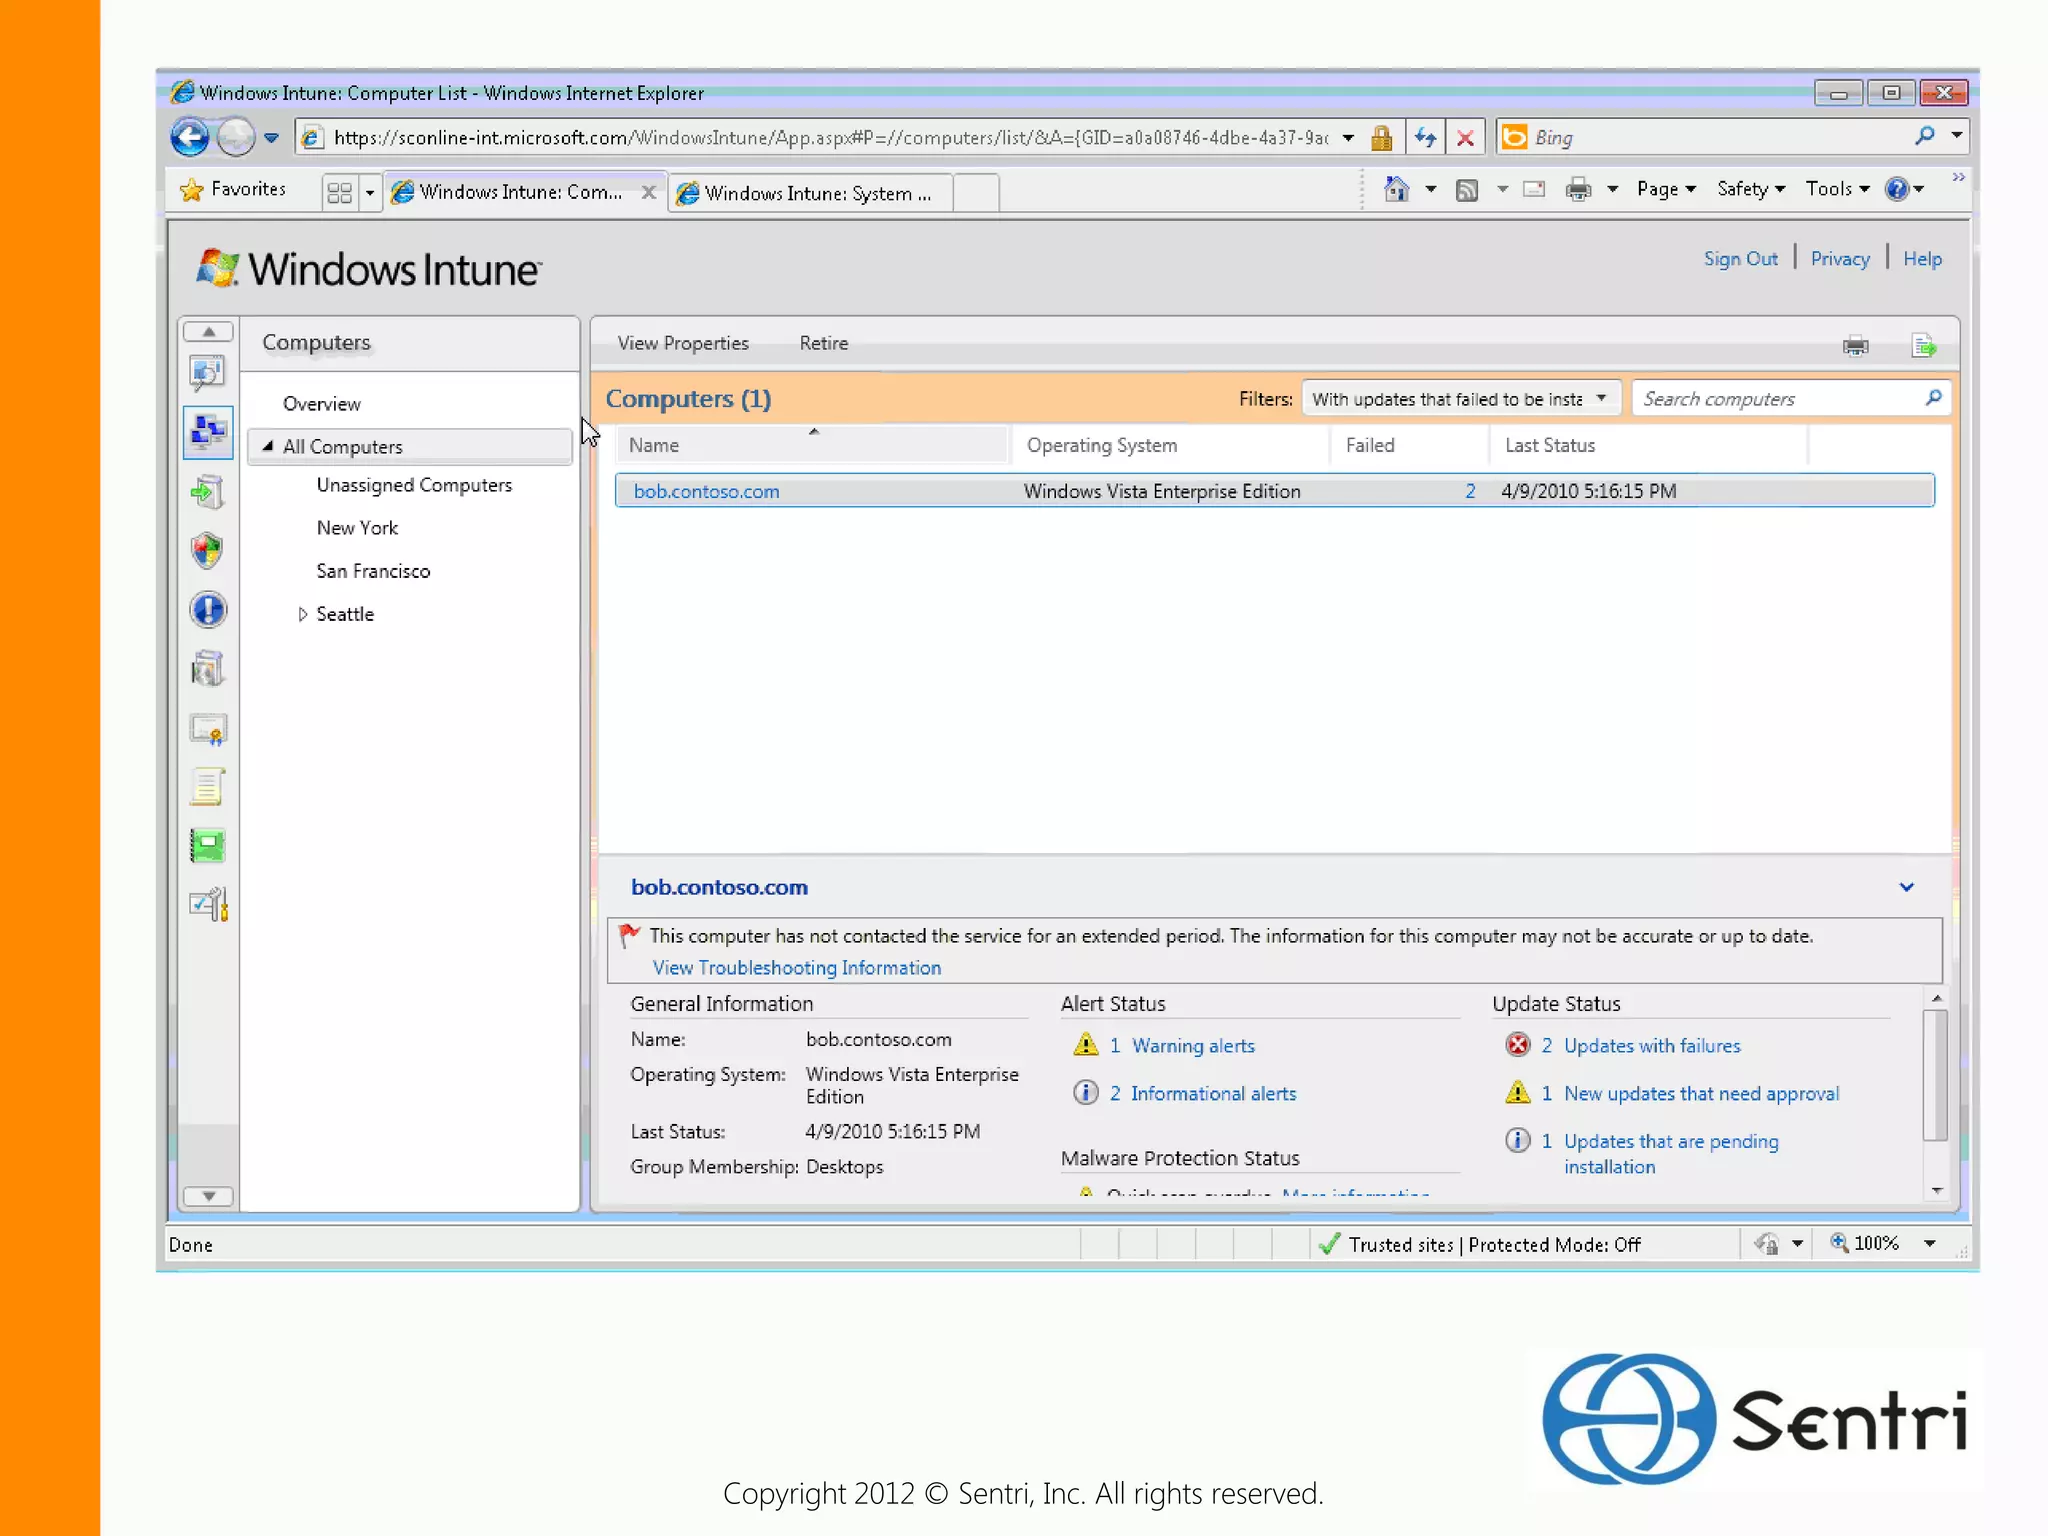Click View Troubleshooting Information link
2048x1536 pixels.
tap(796, 968)
